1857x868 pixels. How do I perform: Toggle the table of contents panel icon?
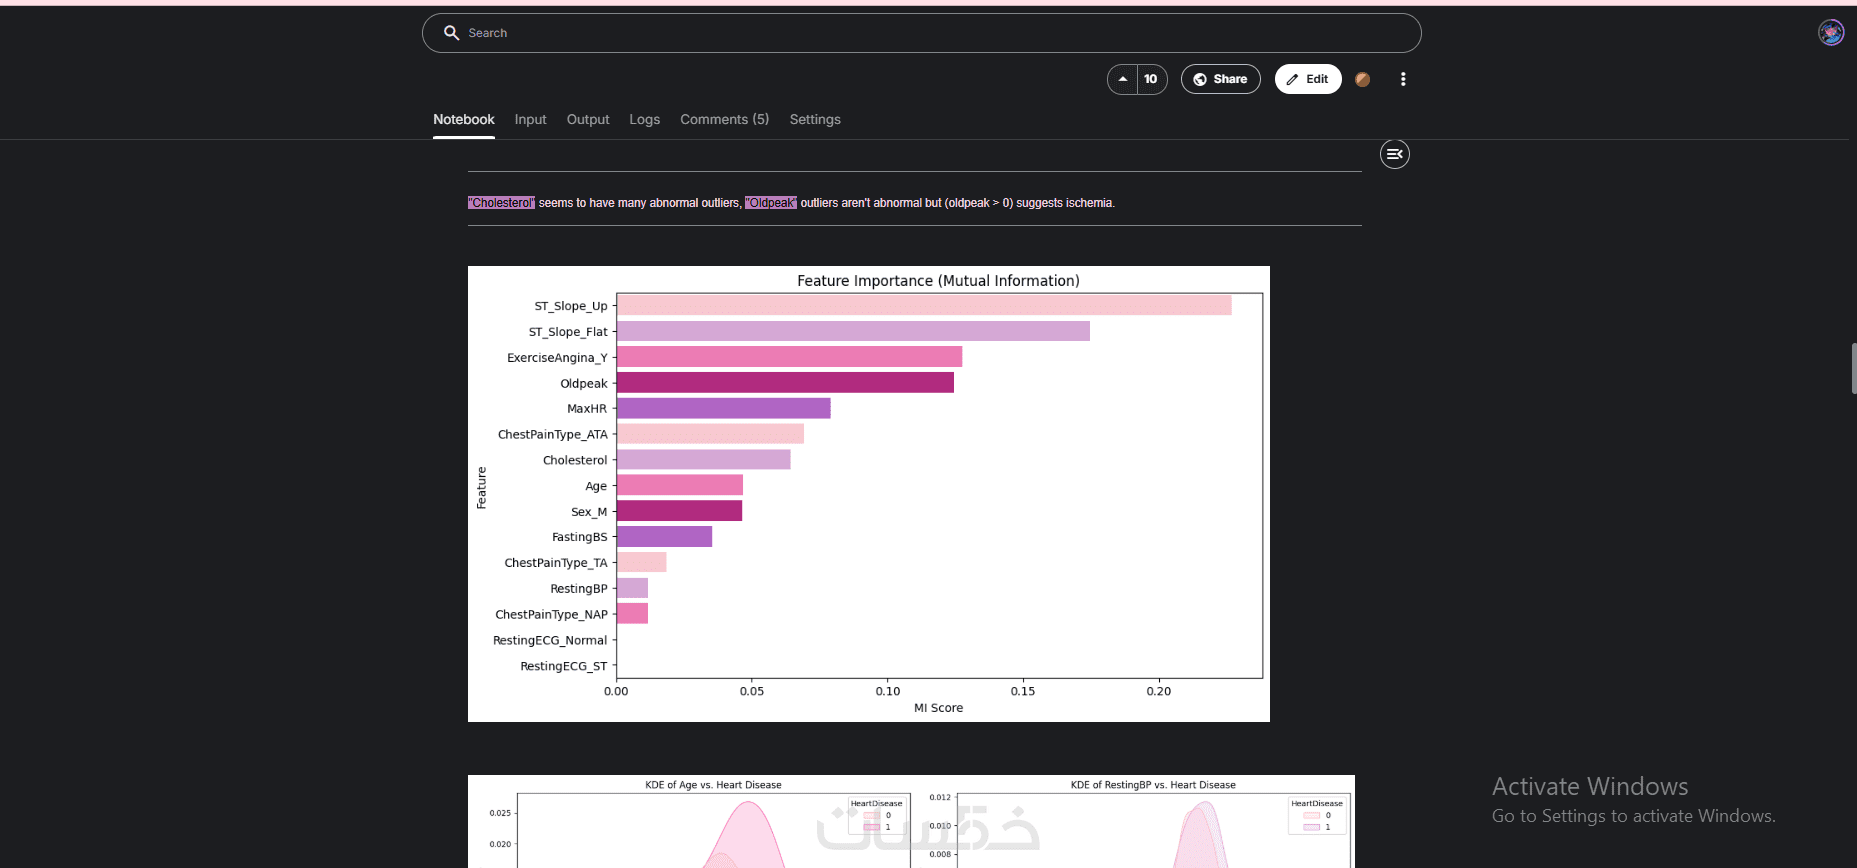pyautogui.click(x=1395, y=154)
